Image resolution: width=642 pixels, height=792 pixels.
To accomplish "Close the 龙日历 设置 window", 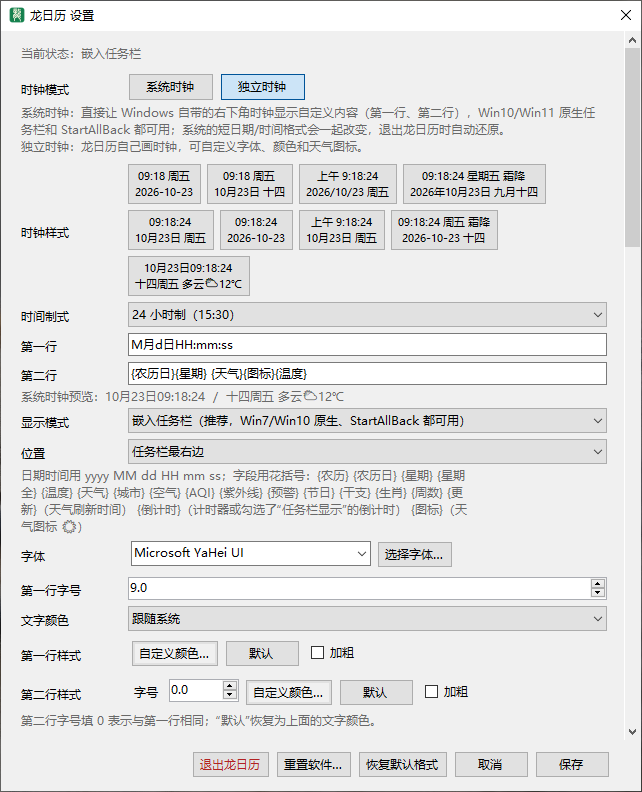I will 626,15.
